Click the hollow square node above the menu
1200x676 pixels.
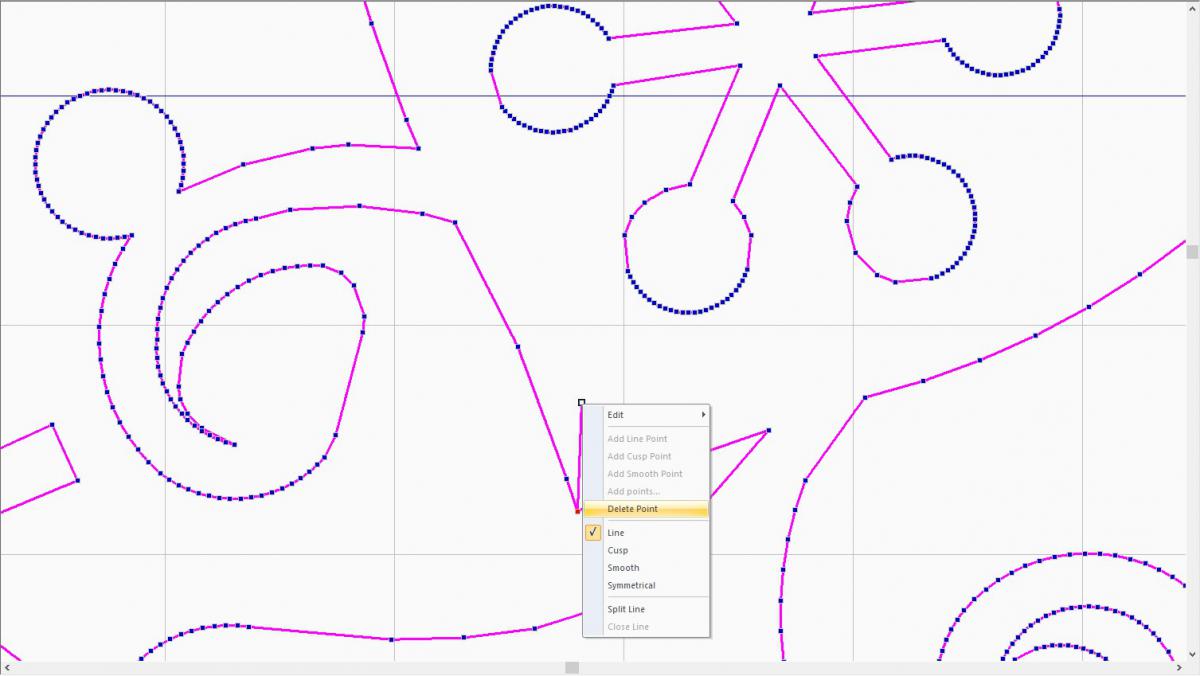tap(582, 403)
